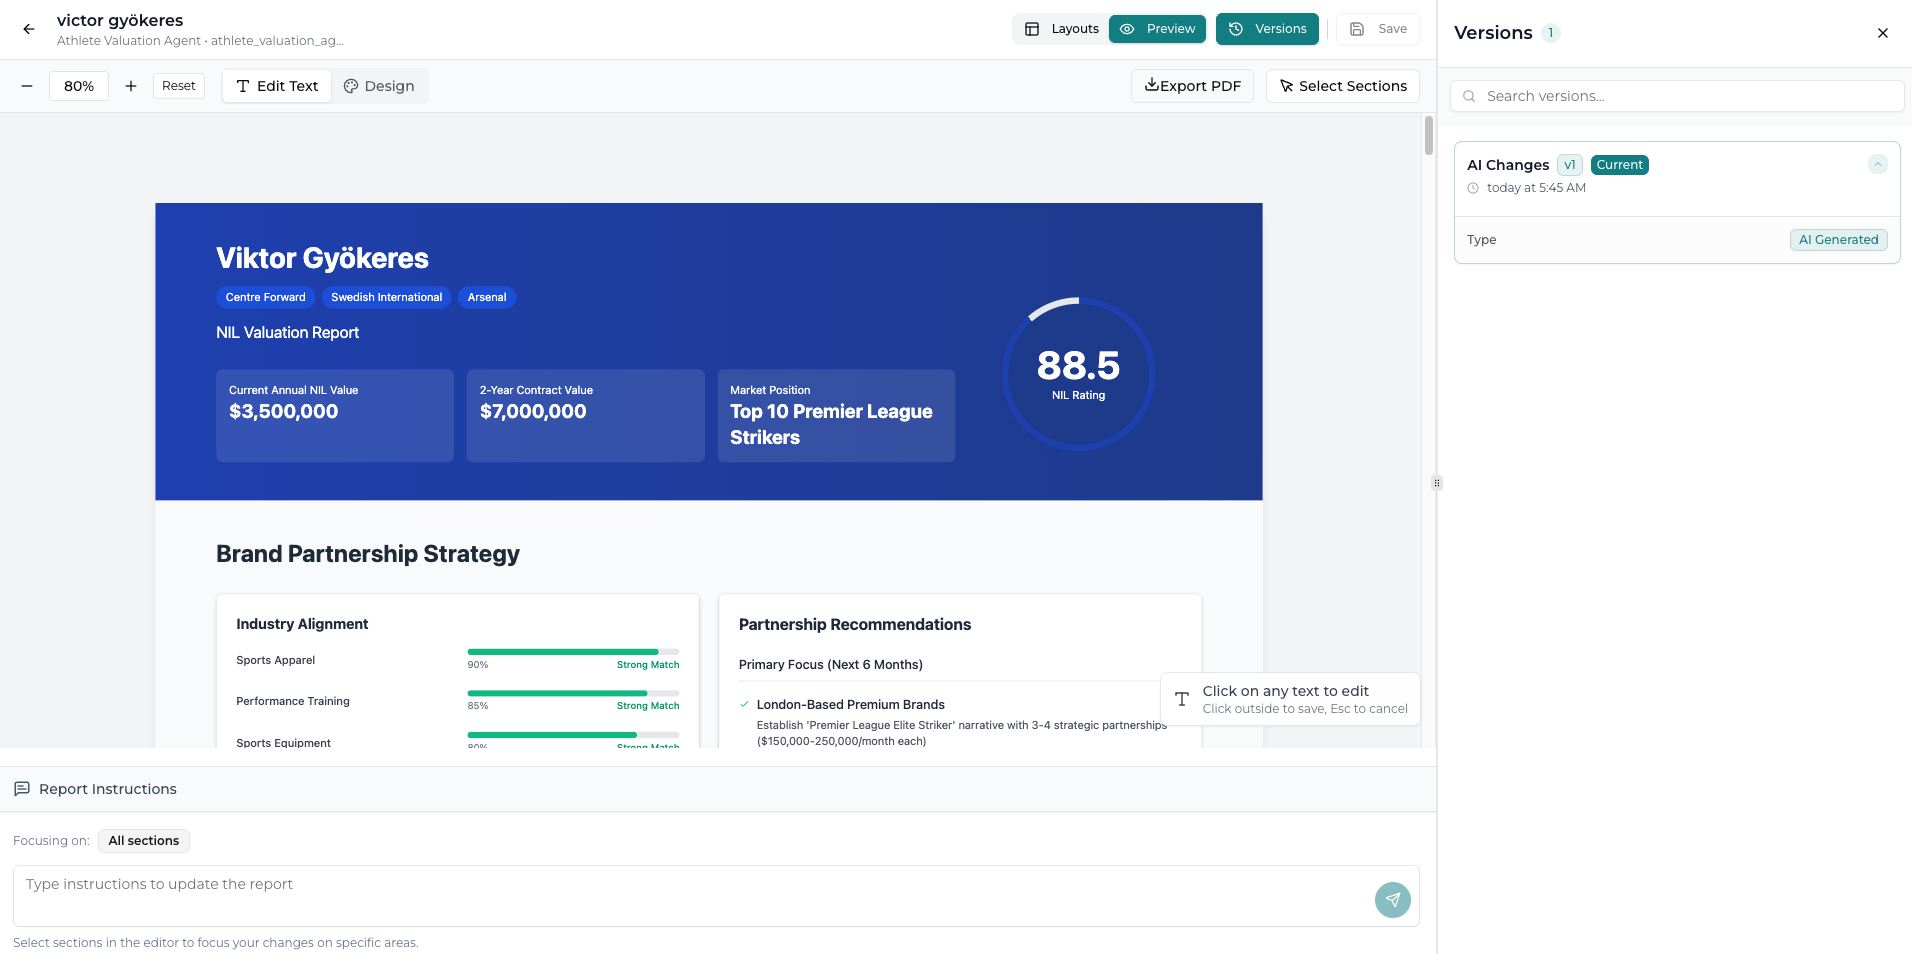Click the Arsenal tag
1912x954 pixels.
[487, 297]
